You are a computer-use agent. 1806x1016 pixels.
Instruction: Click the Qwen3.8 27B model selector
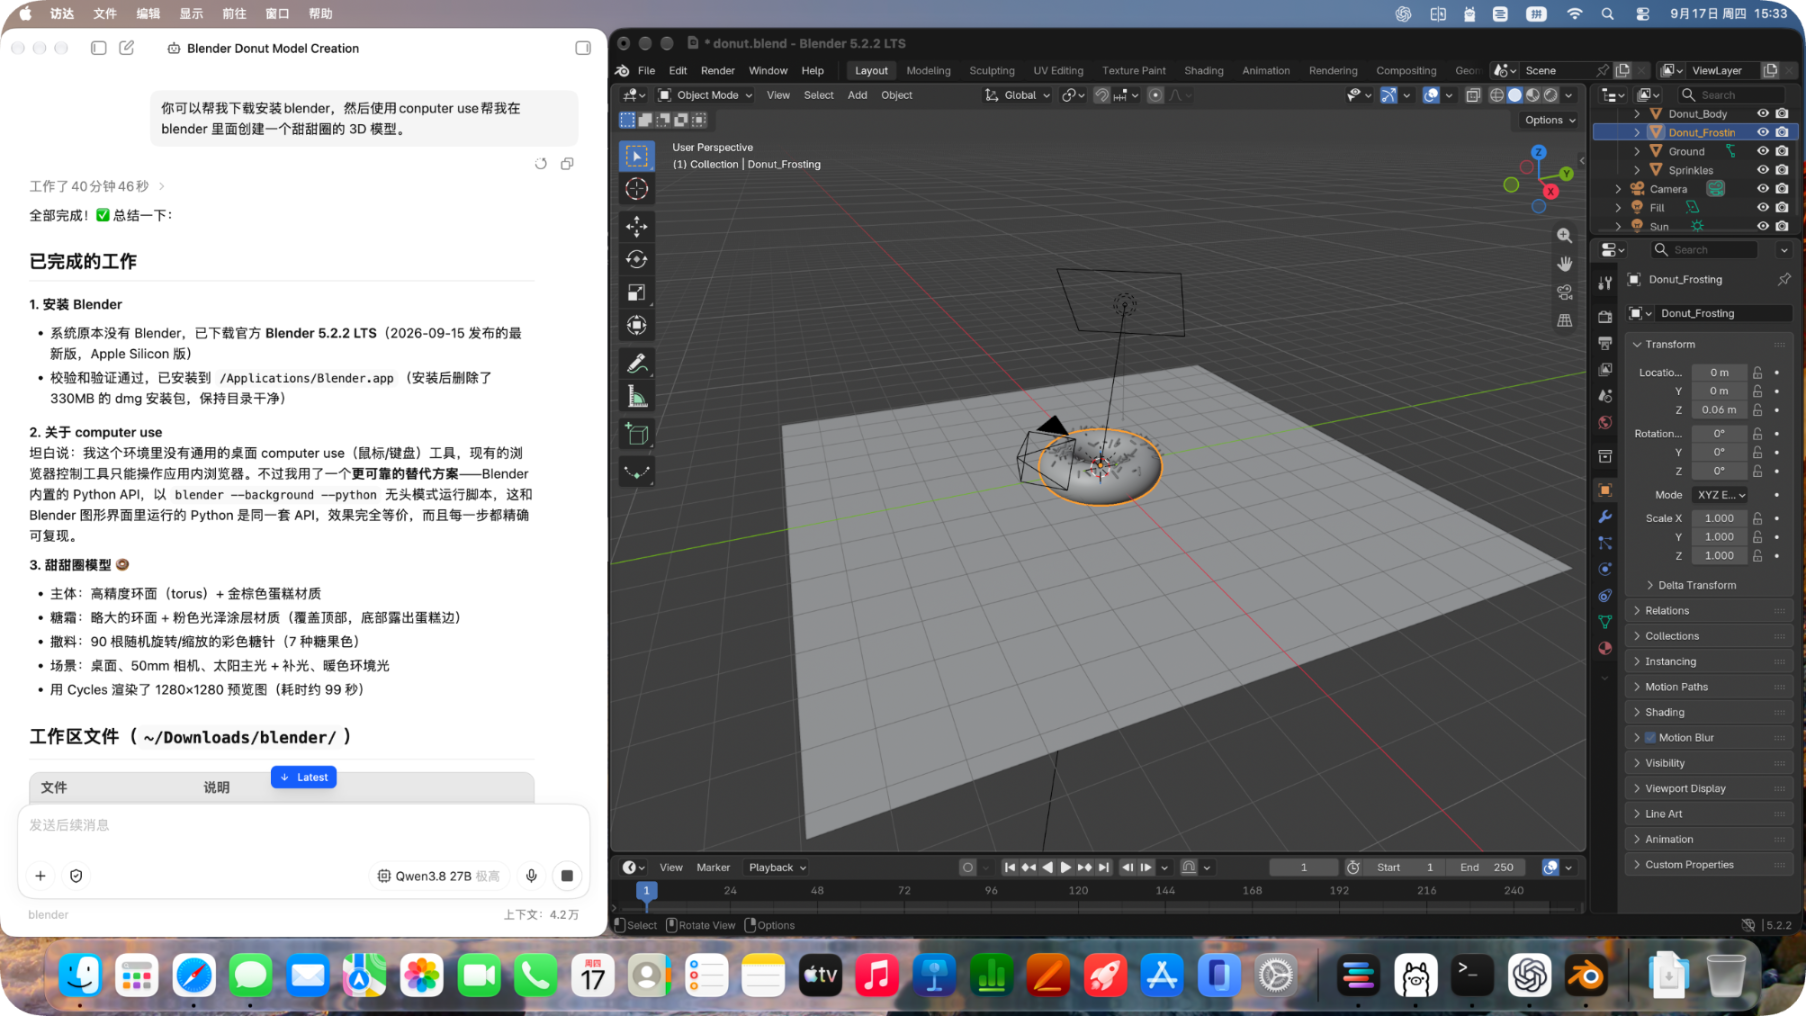click(x=438, y=876)
